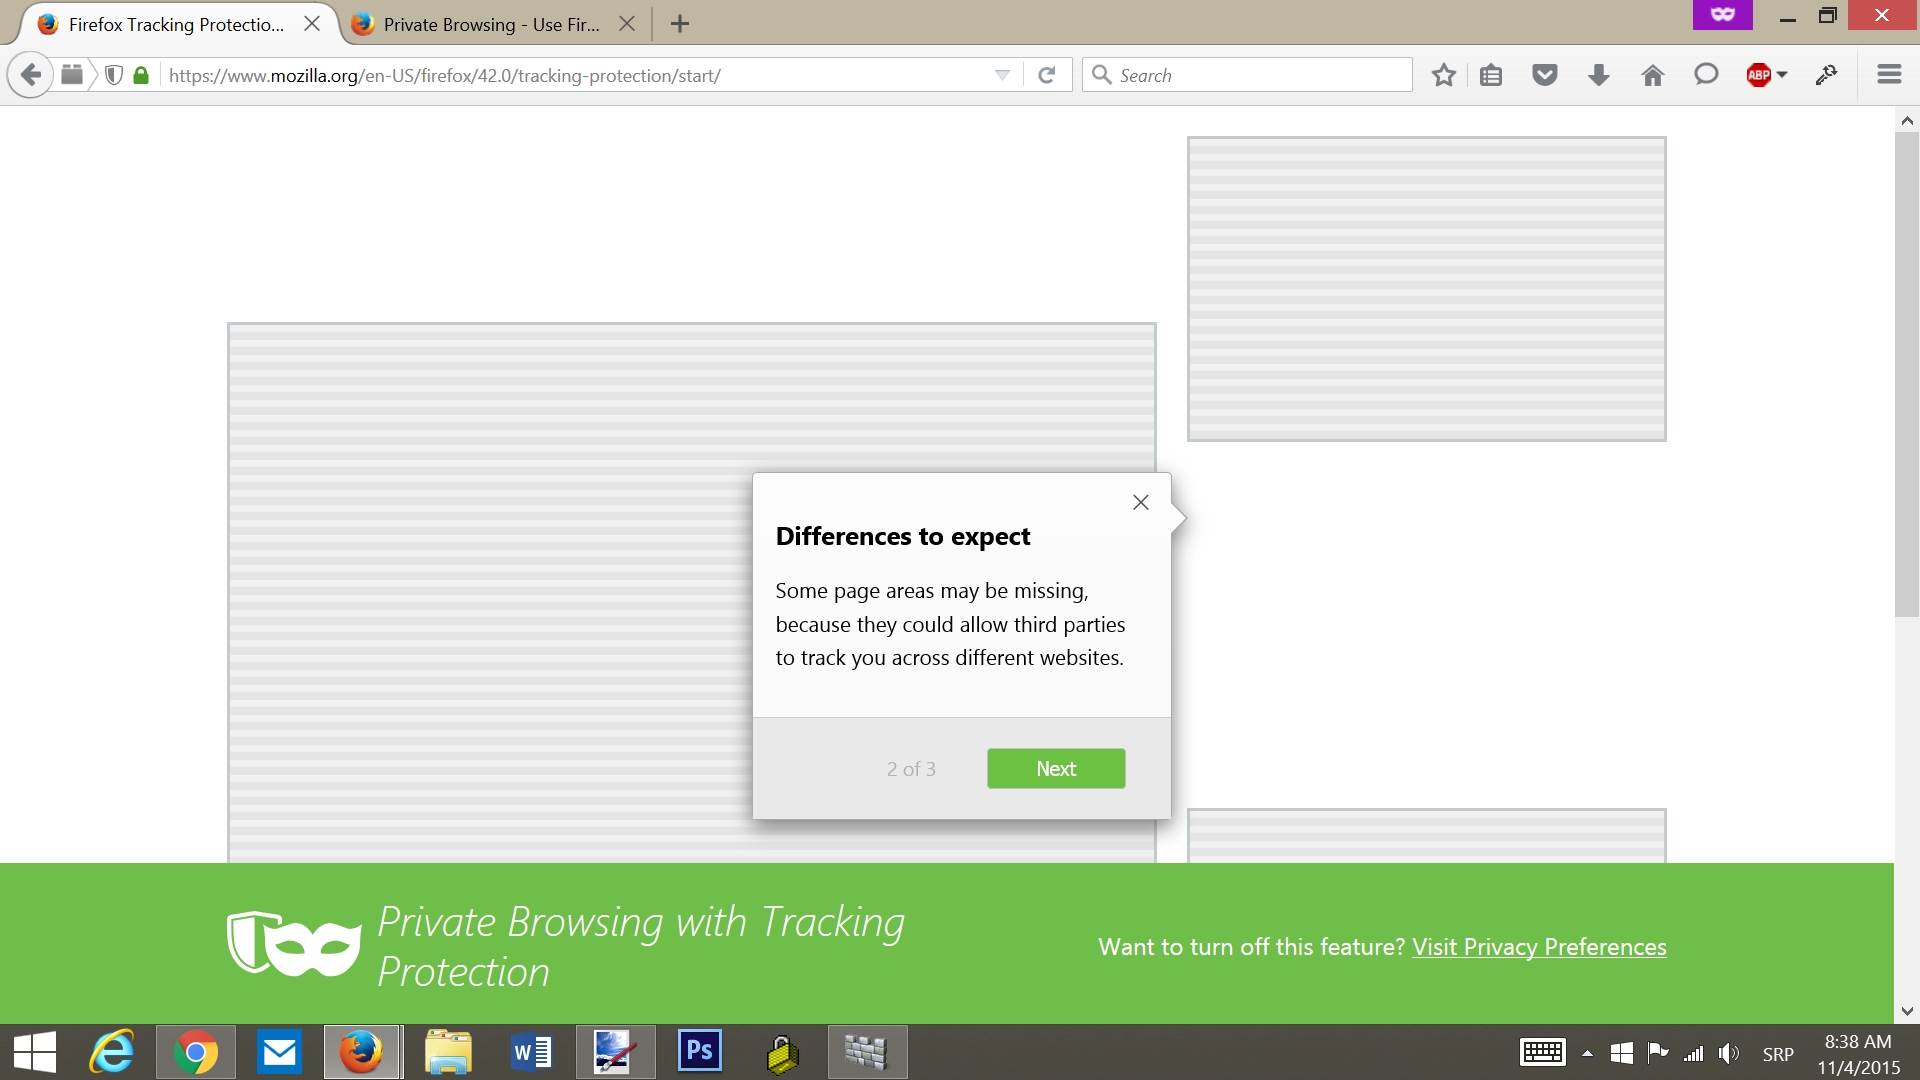Reload the current mozilla.org page
Screen dimensions: 1920x1080
(x=1047, y=74)
